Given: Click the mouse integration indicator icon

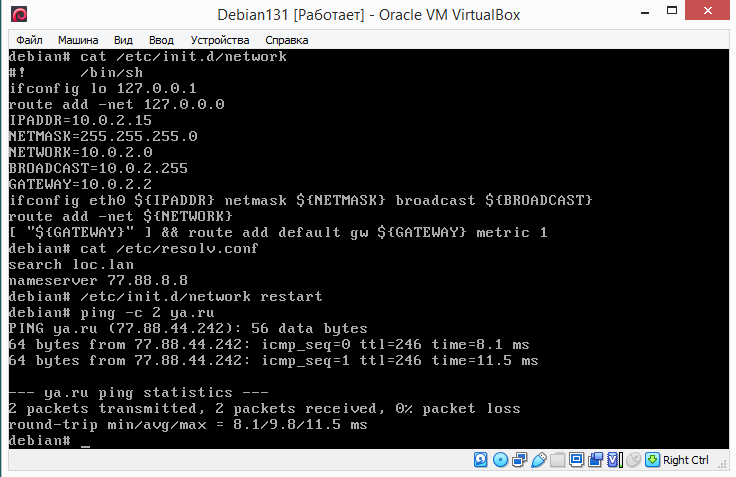Looking at the screenshot, I should click(632, 460).
